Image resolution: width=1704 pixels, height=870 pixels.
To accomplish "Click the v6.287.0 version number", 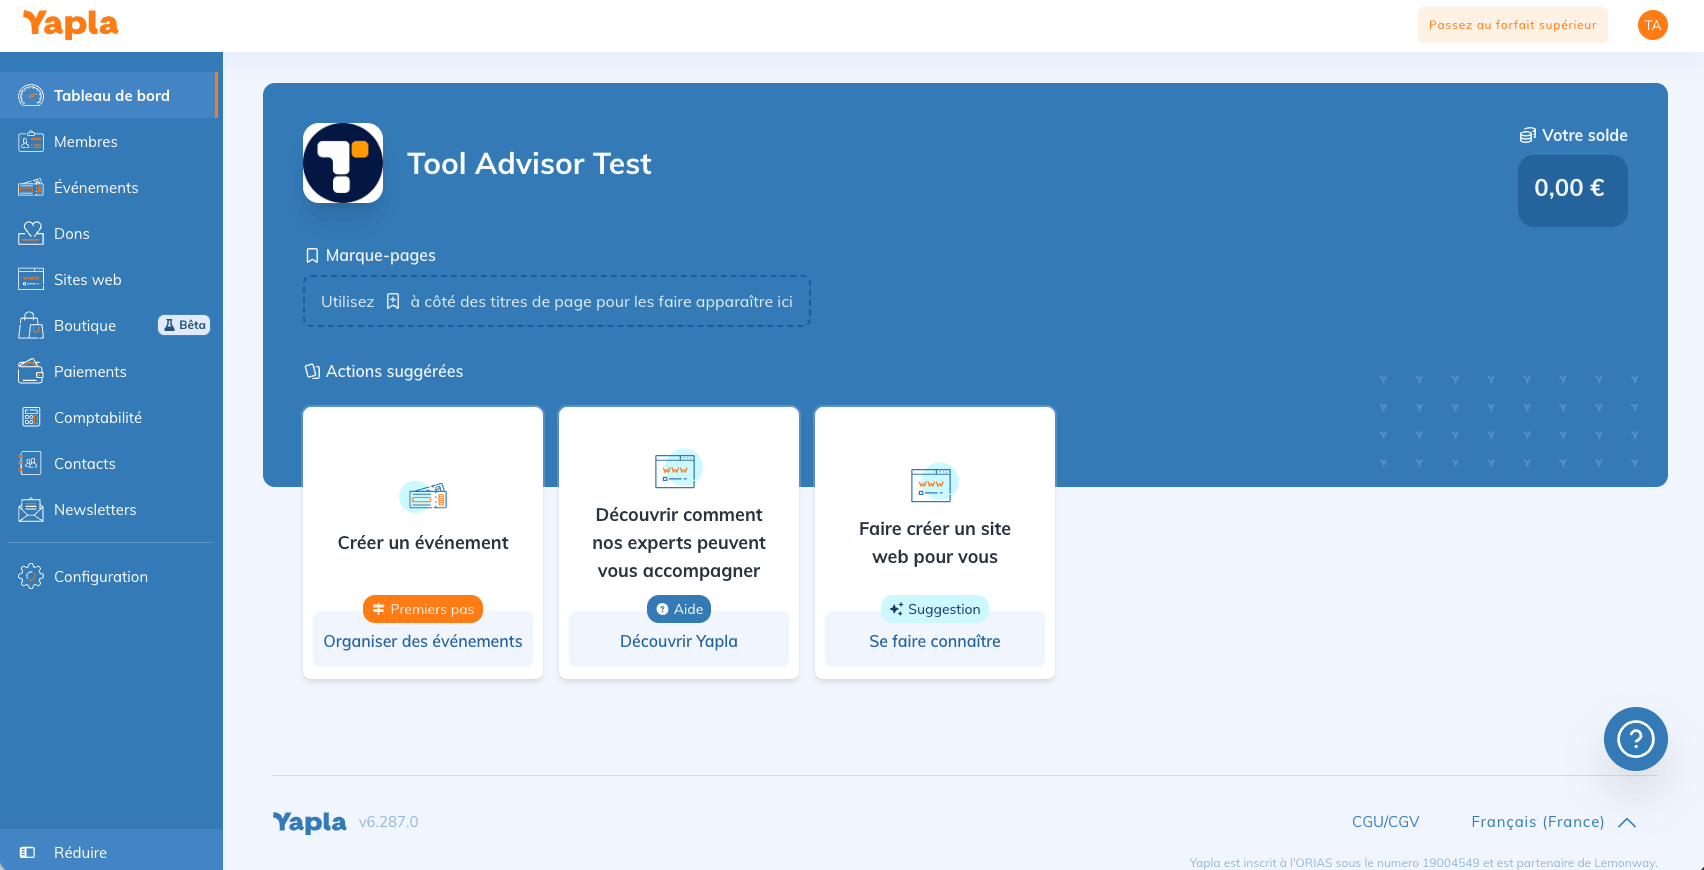I will 389,822.
